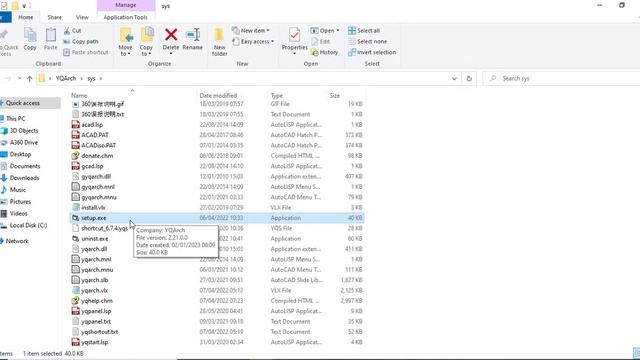Screen dimensions: 640x360
Task: Open Pictures in the navigation pane
Action: point(20,202)
